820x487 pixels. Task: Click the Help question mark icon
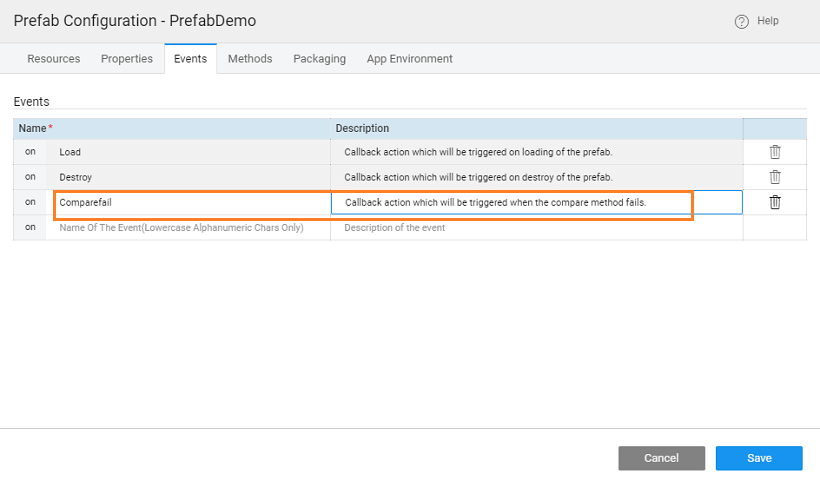coord(741,22)
